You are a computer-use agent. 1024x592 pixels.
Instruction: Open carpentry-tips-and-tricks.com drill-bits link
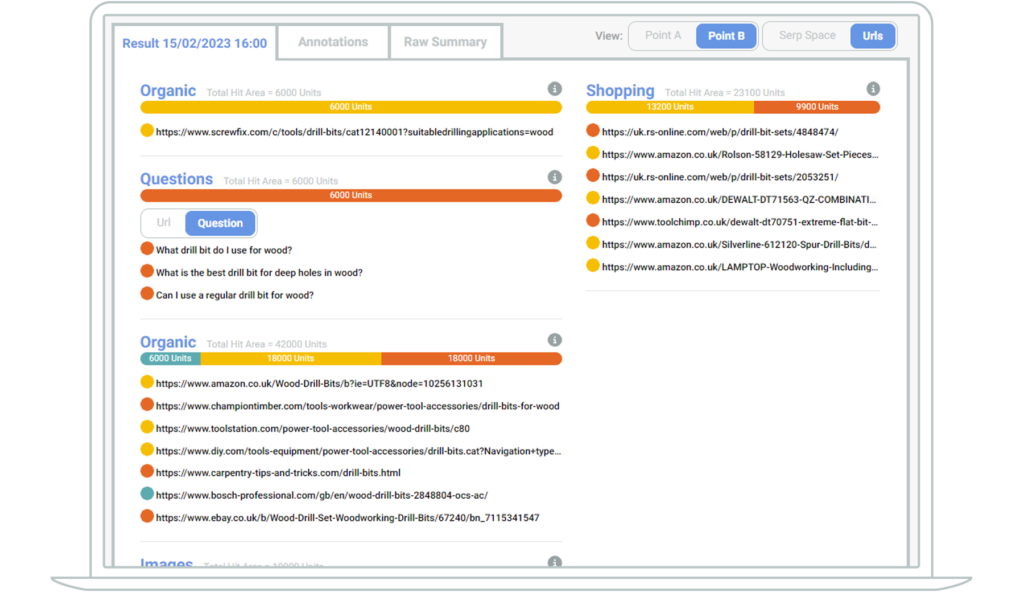278,472
